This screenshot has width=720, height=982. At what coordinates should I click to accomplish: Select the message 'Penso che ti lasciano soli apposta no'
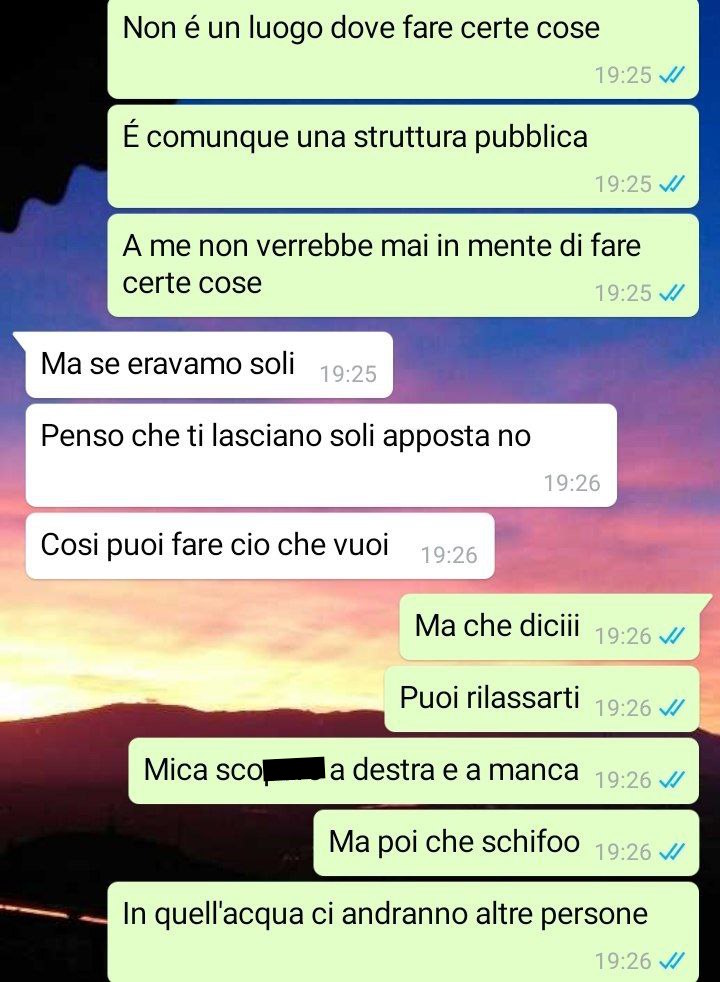[x=321, y=455]
